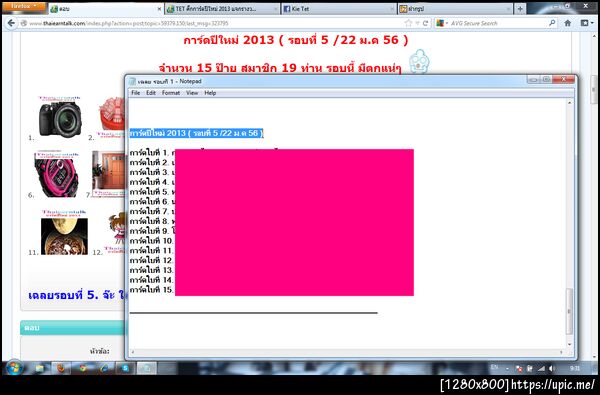Click the pink watch image number 6

pyautogui.click(x=57, y=174)
